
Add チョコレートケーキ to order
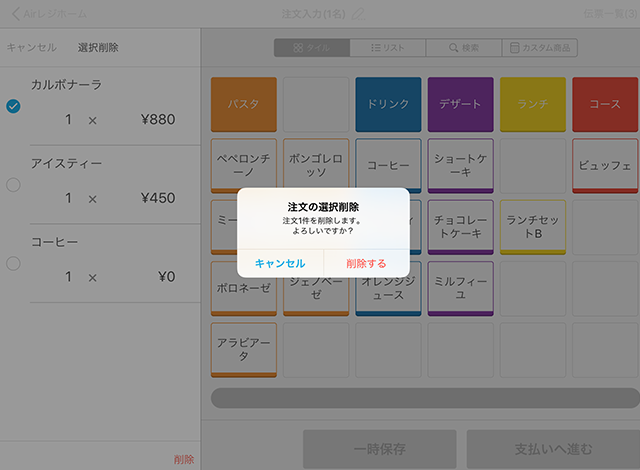coord(460,227)
